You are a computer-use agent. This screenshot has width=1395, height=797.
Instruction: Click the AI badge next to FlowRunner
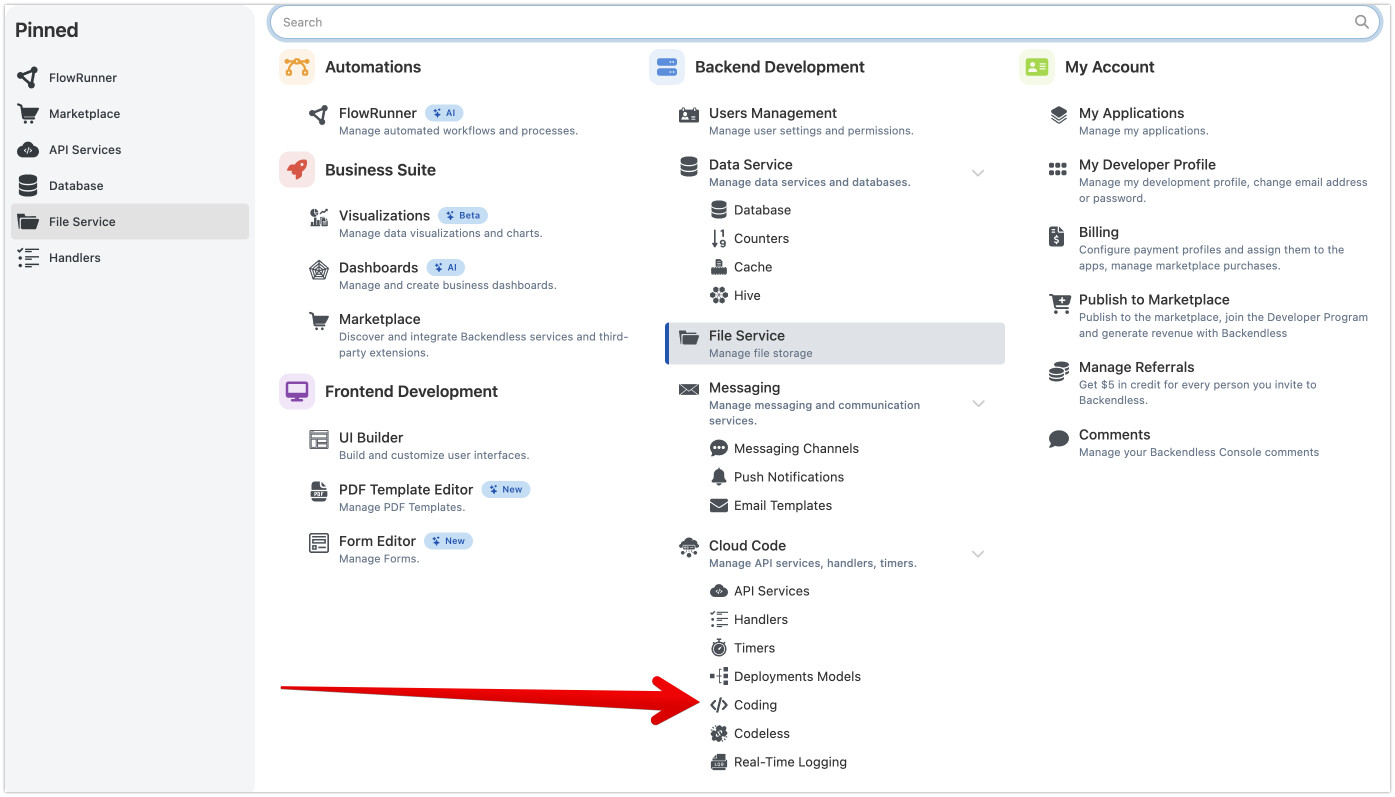click(444, 113)
